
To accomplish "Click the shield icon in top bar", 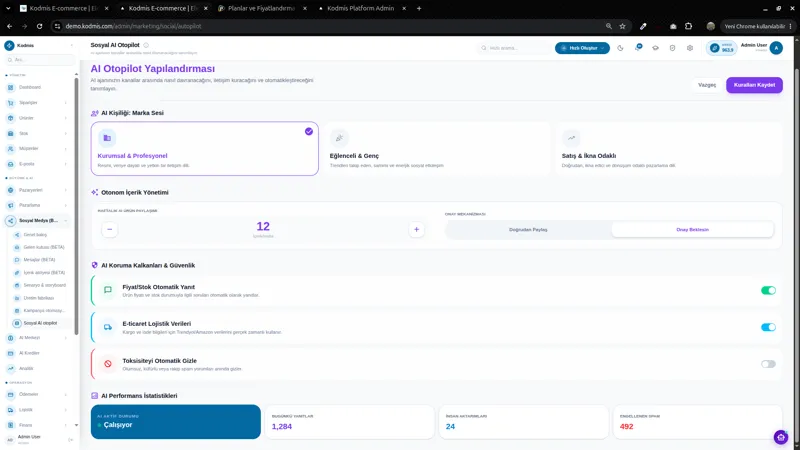I will click(672, 48).
